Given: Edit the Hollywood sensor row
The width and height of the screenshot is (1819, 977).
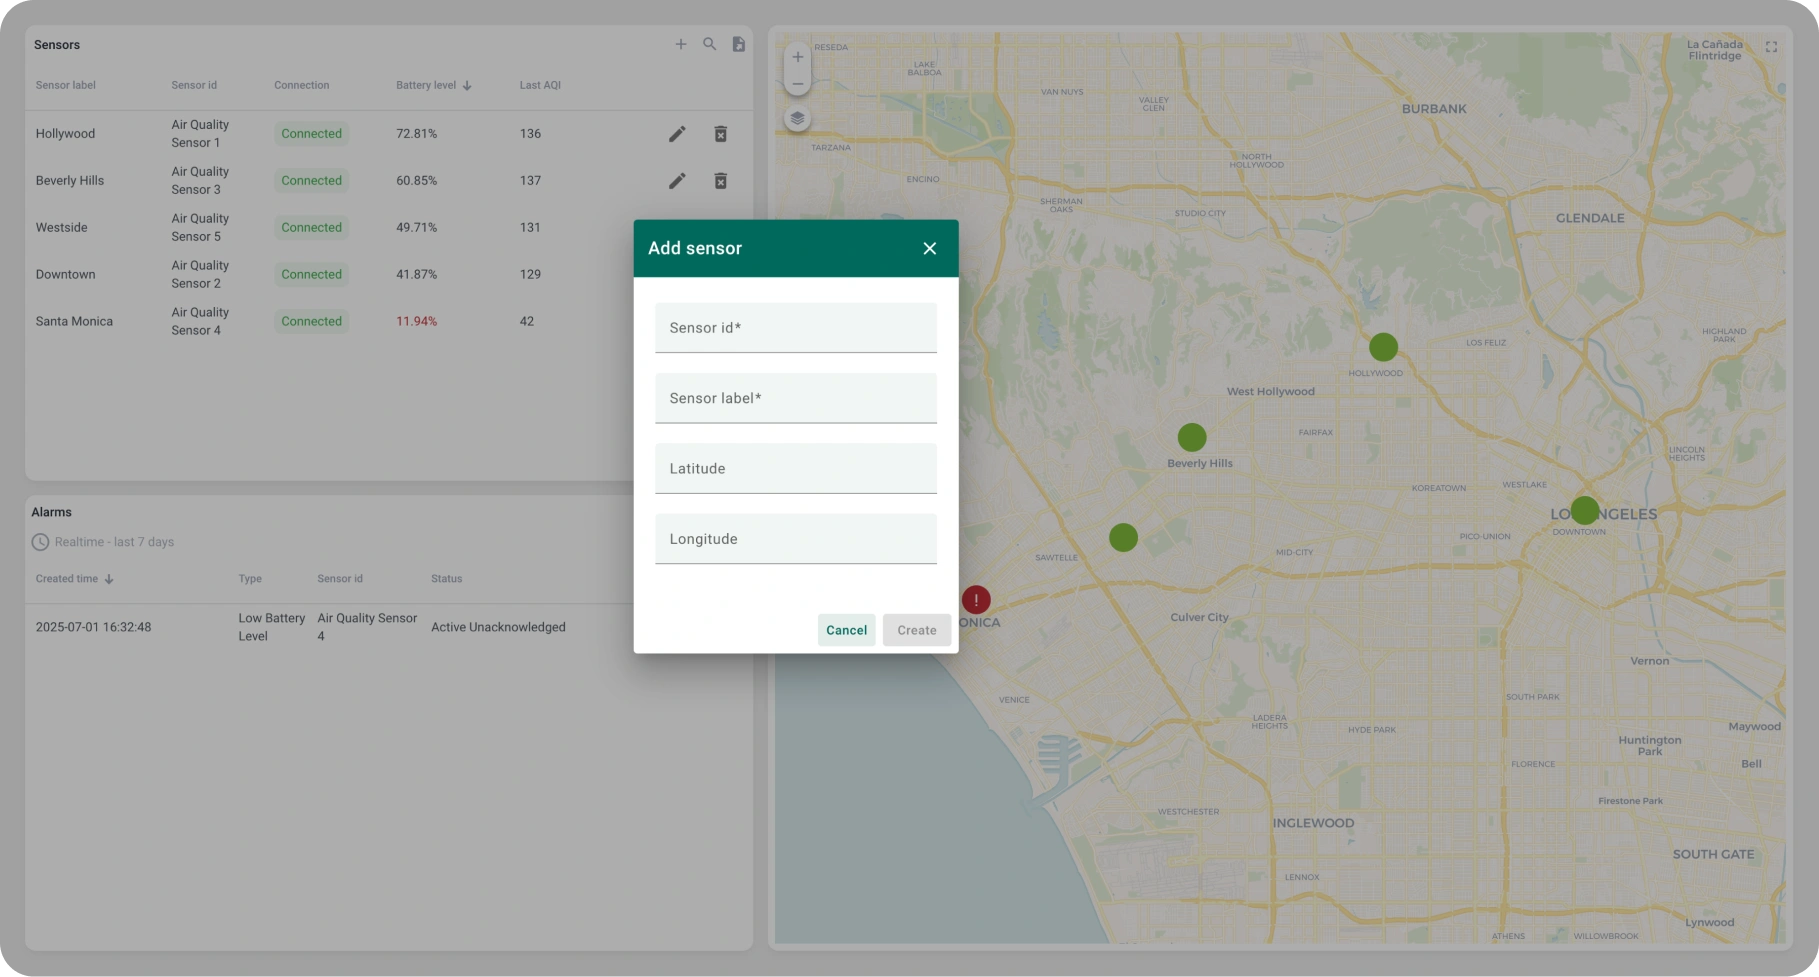Looking at the screenshot, I should tap(677, 134).
